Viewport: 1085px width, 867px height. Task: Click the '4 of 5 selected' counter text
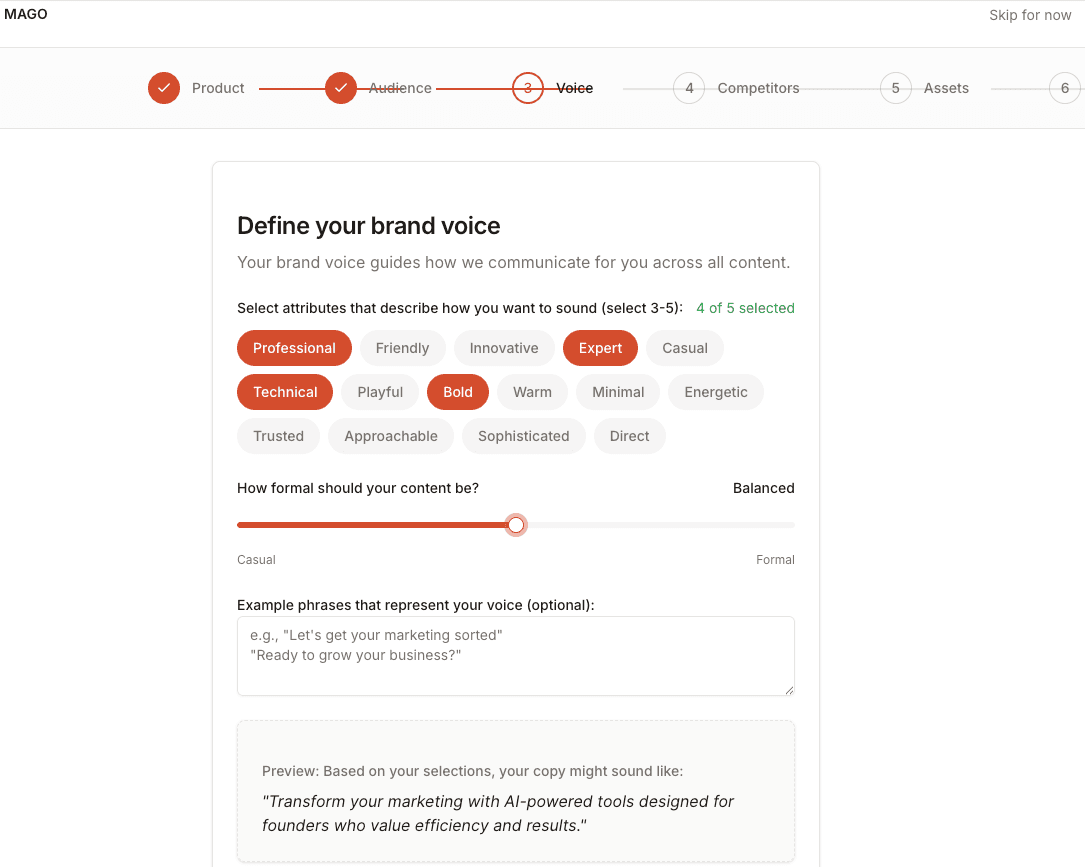[745, 309]
